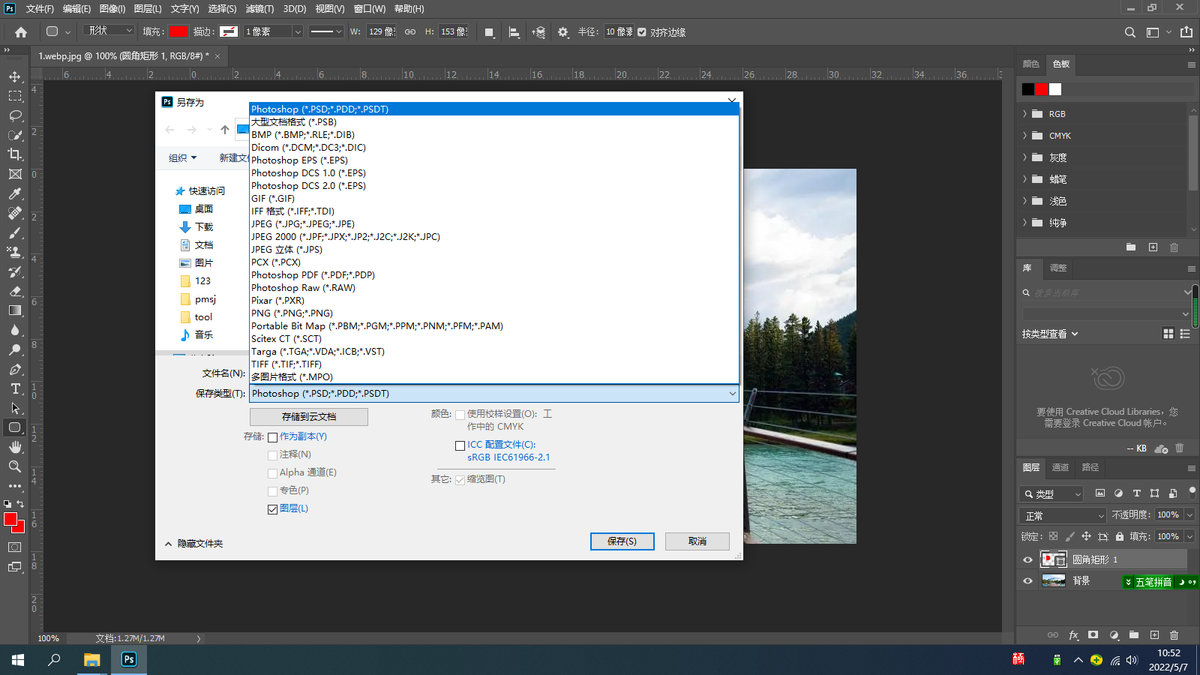Select the Hand tool
The width and height of the screenshot is (1200, 675).
click(15, 447)
